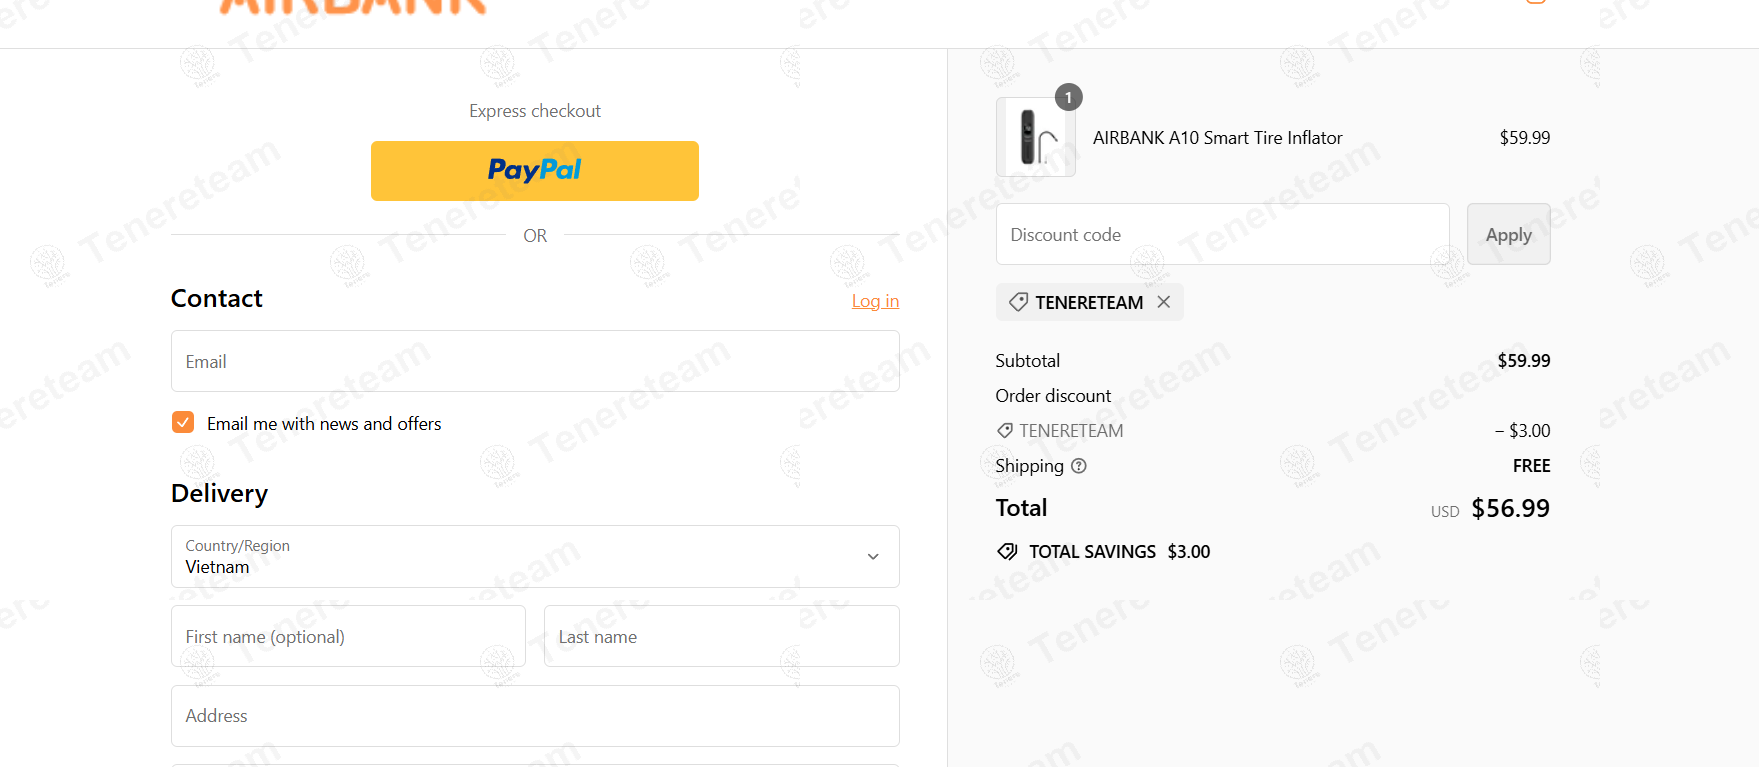1759x767 pixels.
Task: Click the shipping help question icon
Action: click(1078, 466)
